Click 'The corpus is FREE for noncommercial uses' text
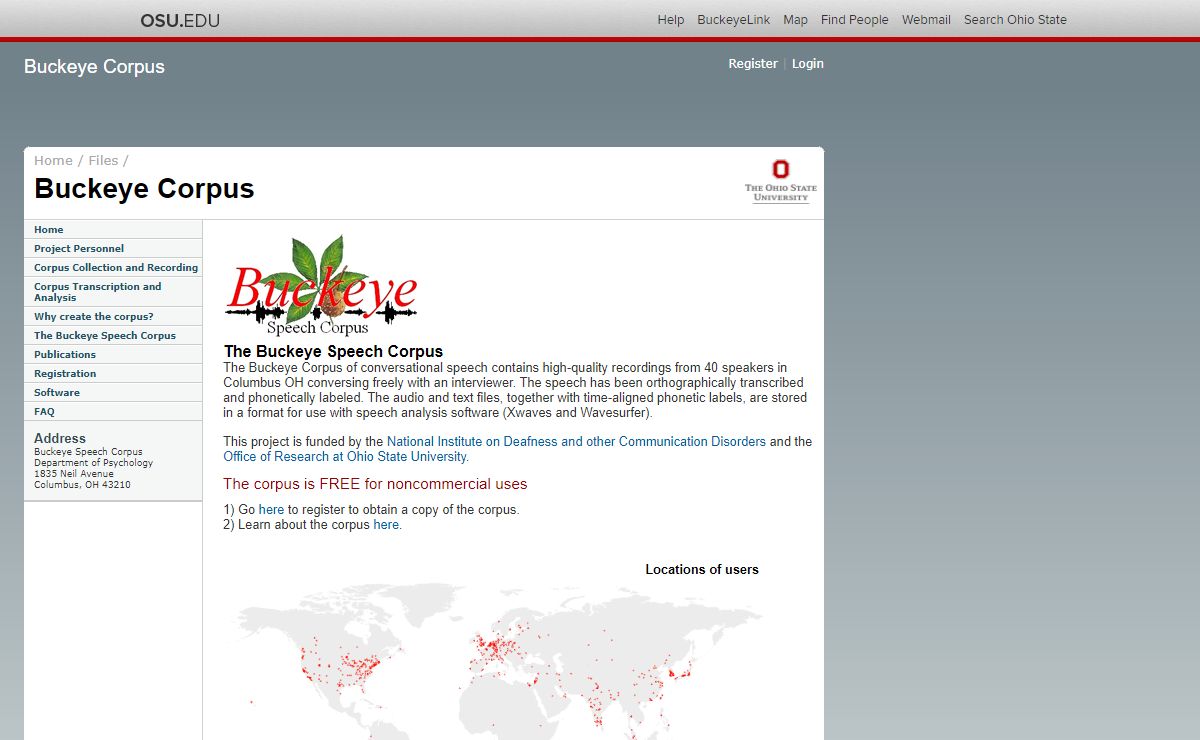1200x740 pixels. 375,484
